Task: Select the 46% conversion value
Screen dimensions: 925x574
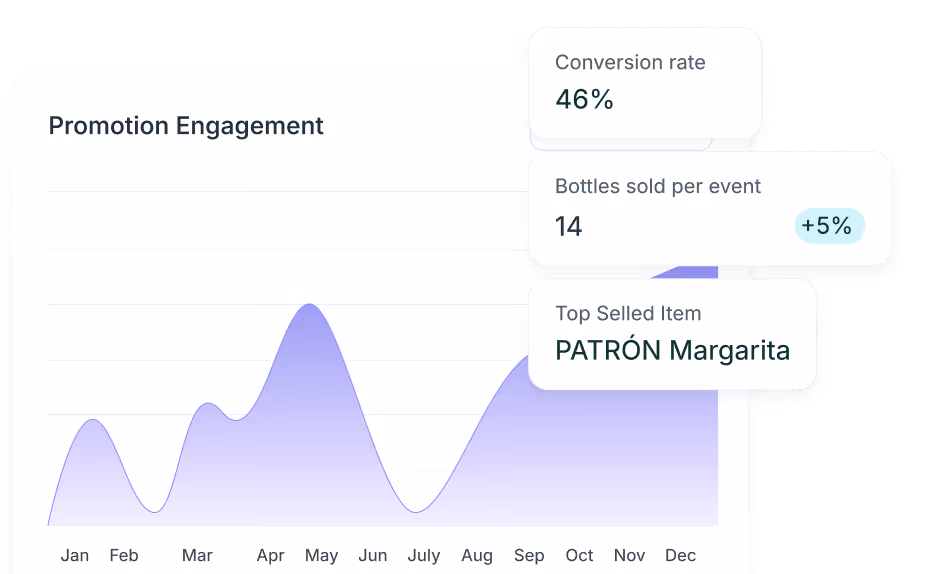Action: tap(584, 99)
